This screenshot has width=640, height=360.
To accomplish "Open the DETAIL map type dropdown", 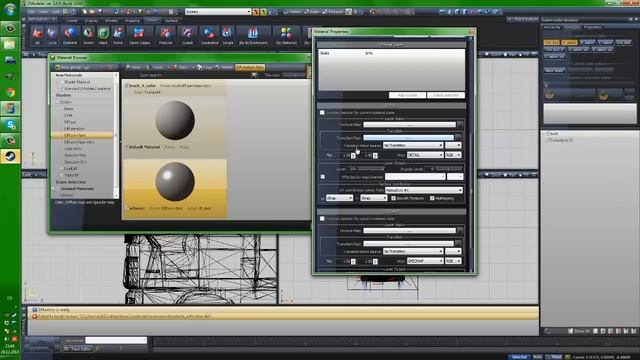I will (425, 155).
